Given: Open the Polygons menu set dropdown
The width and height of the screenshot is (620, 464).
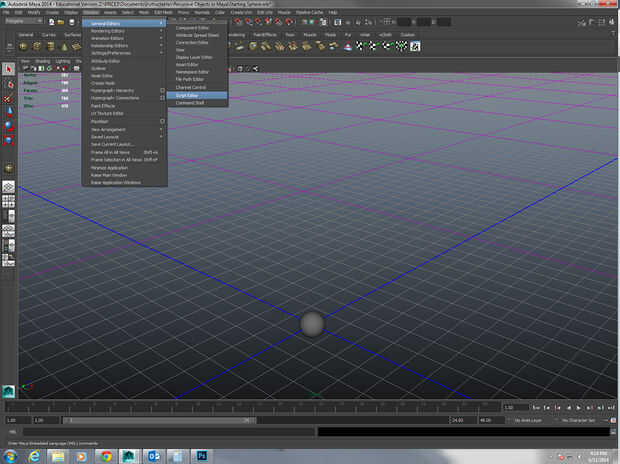Looking at the screenshot, I should pyautogui.click(x=22, y=21).
